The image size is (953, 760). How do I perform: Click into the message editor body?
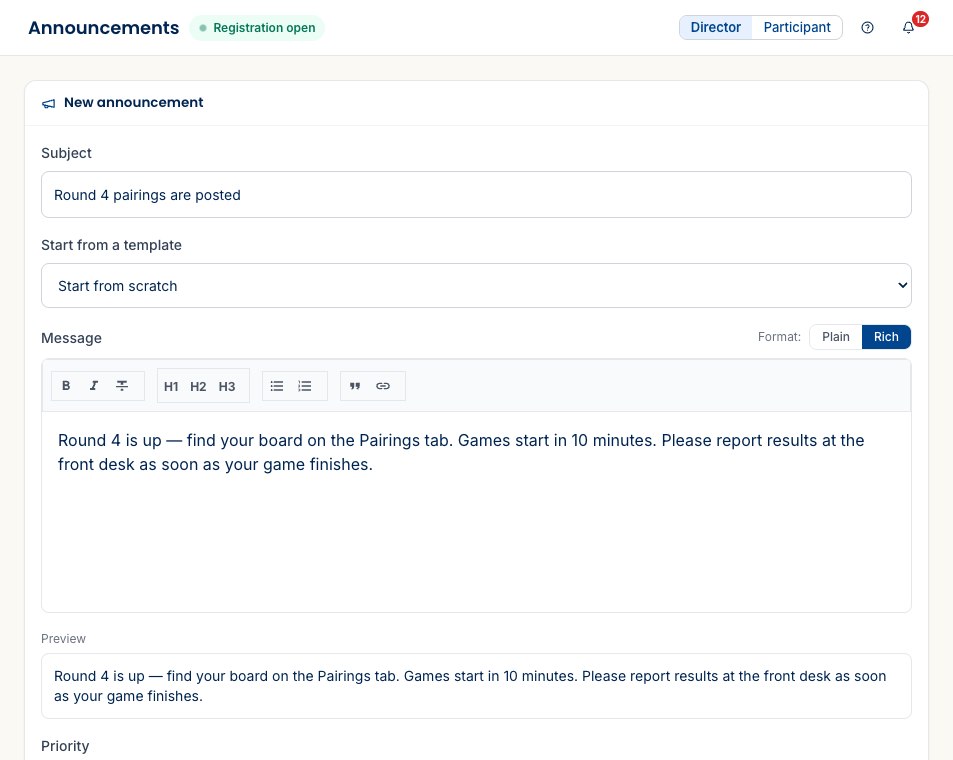click(x=476, y=512)
